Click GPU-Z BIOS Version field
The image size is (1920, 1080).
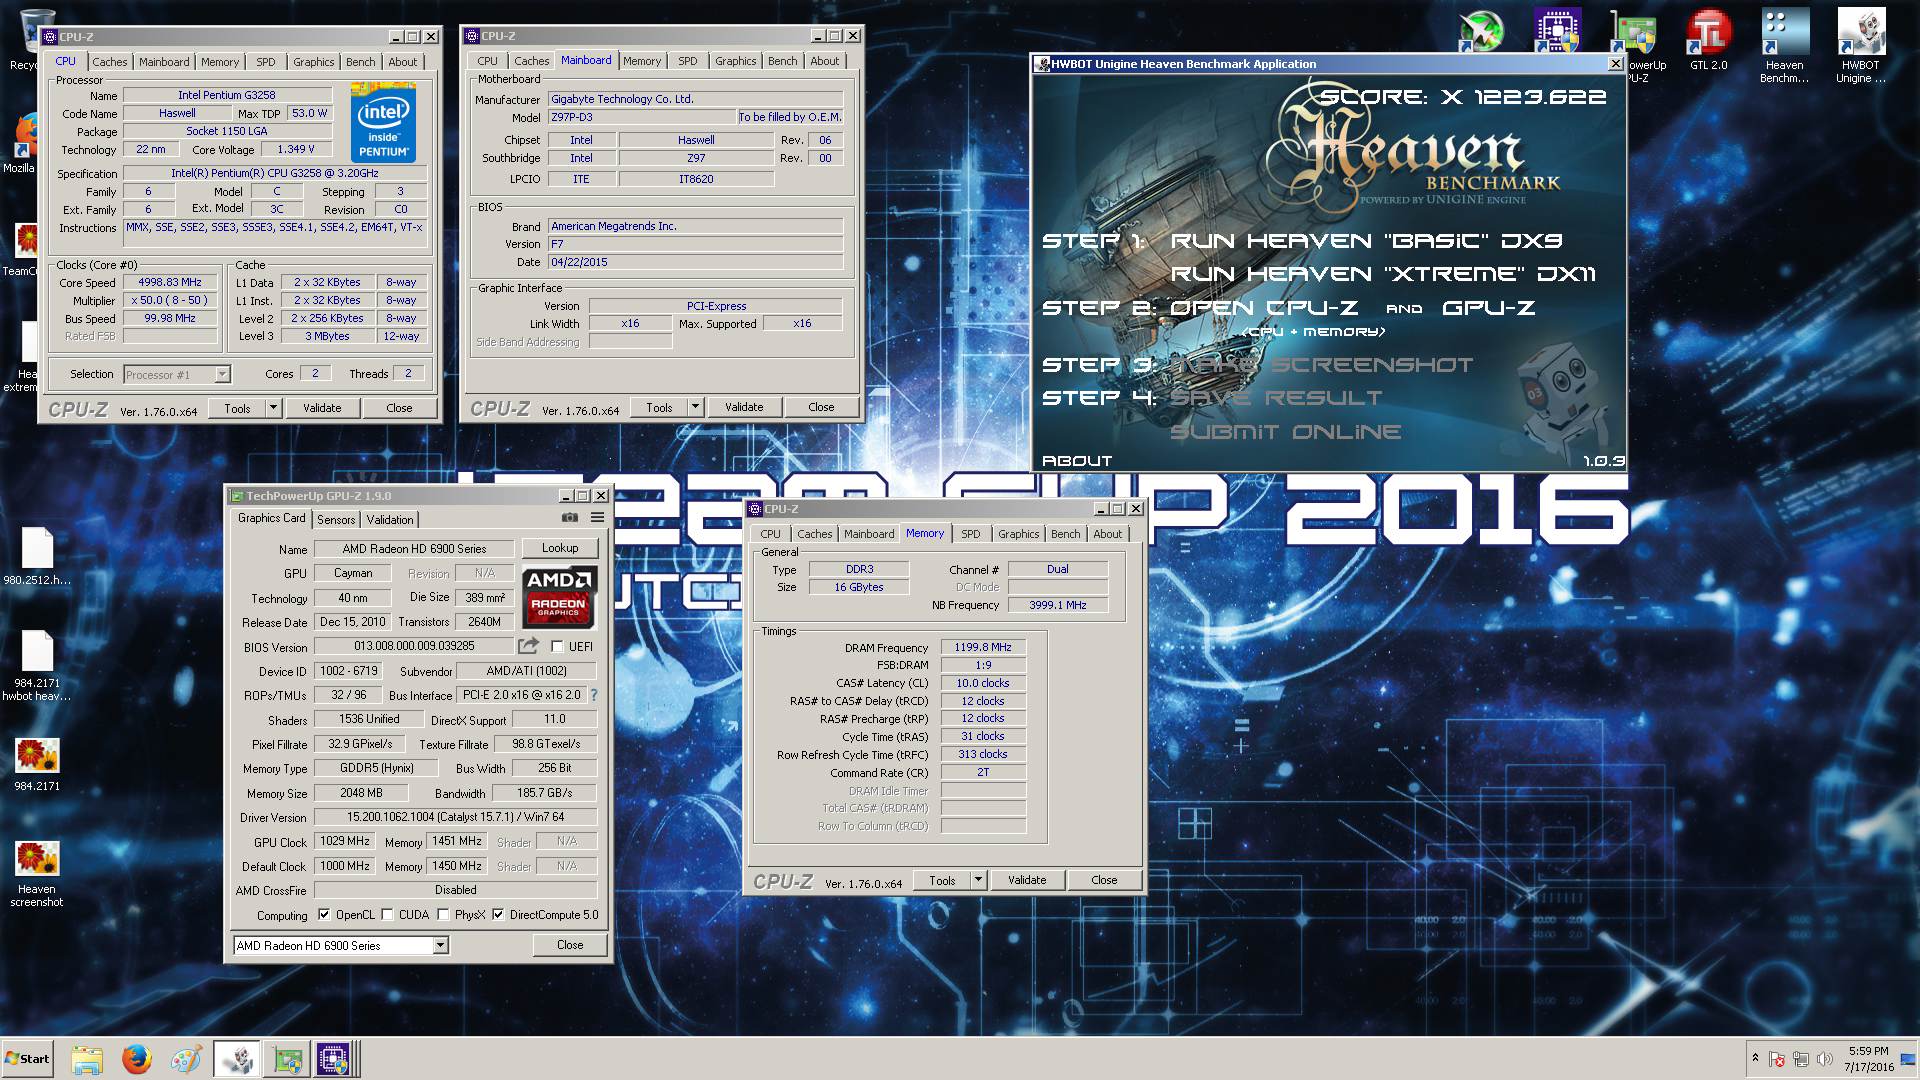pyautogui.click(x=414, y=646)
